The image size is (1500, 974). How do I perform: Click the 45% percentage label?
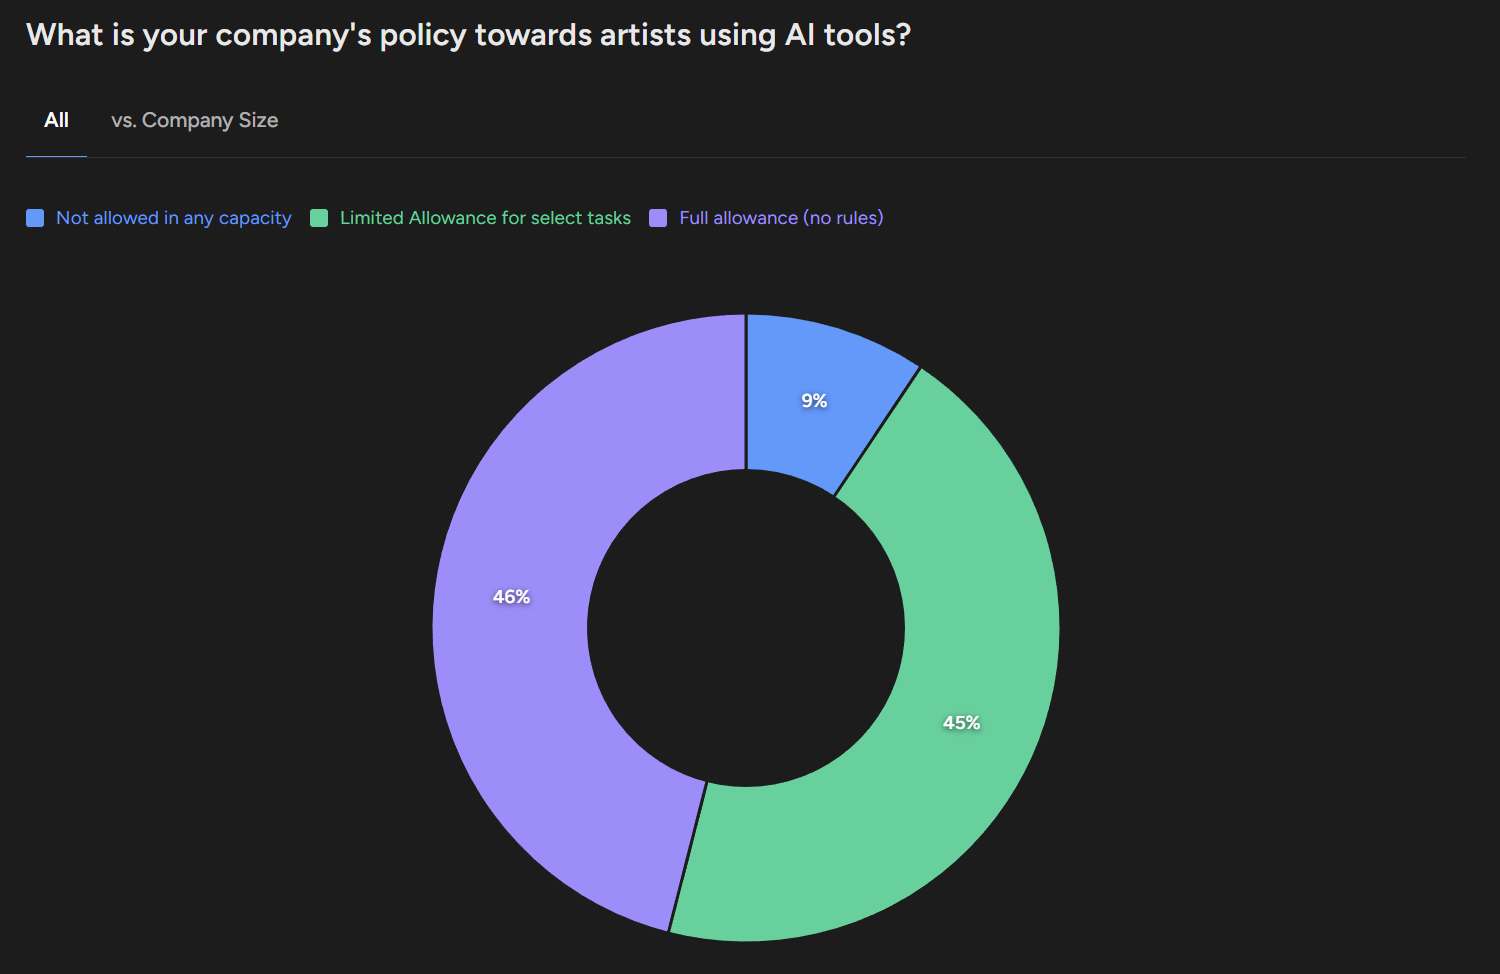pos(961,722)
